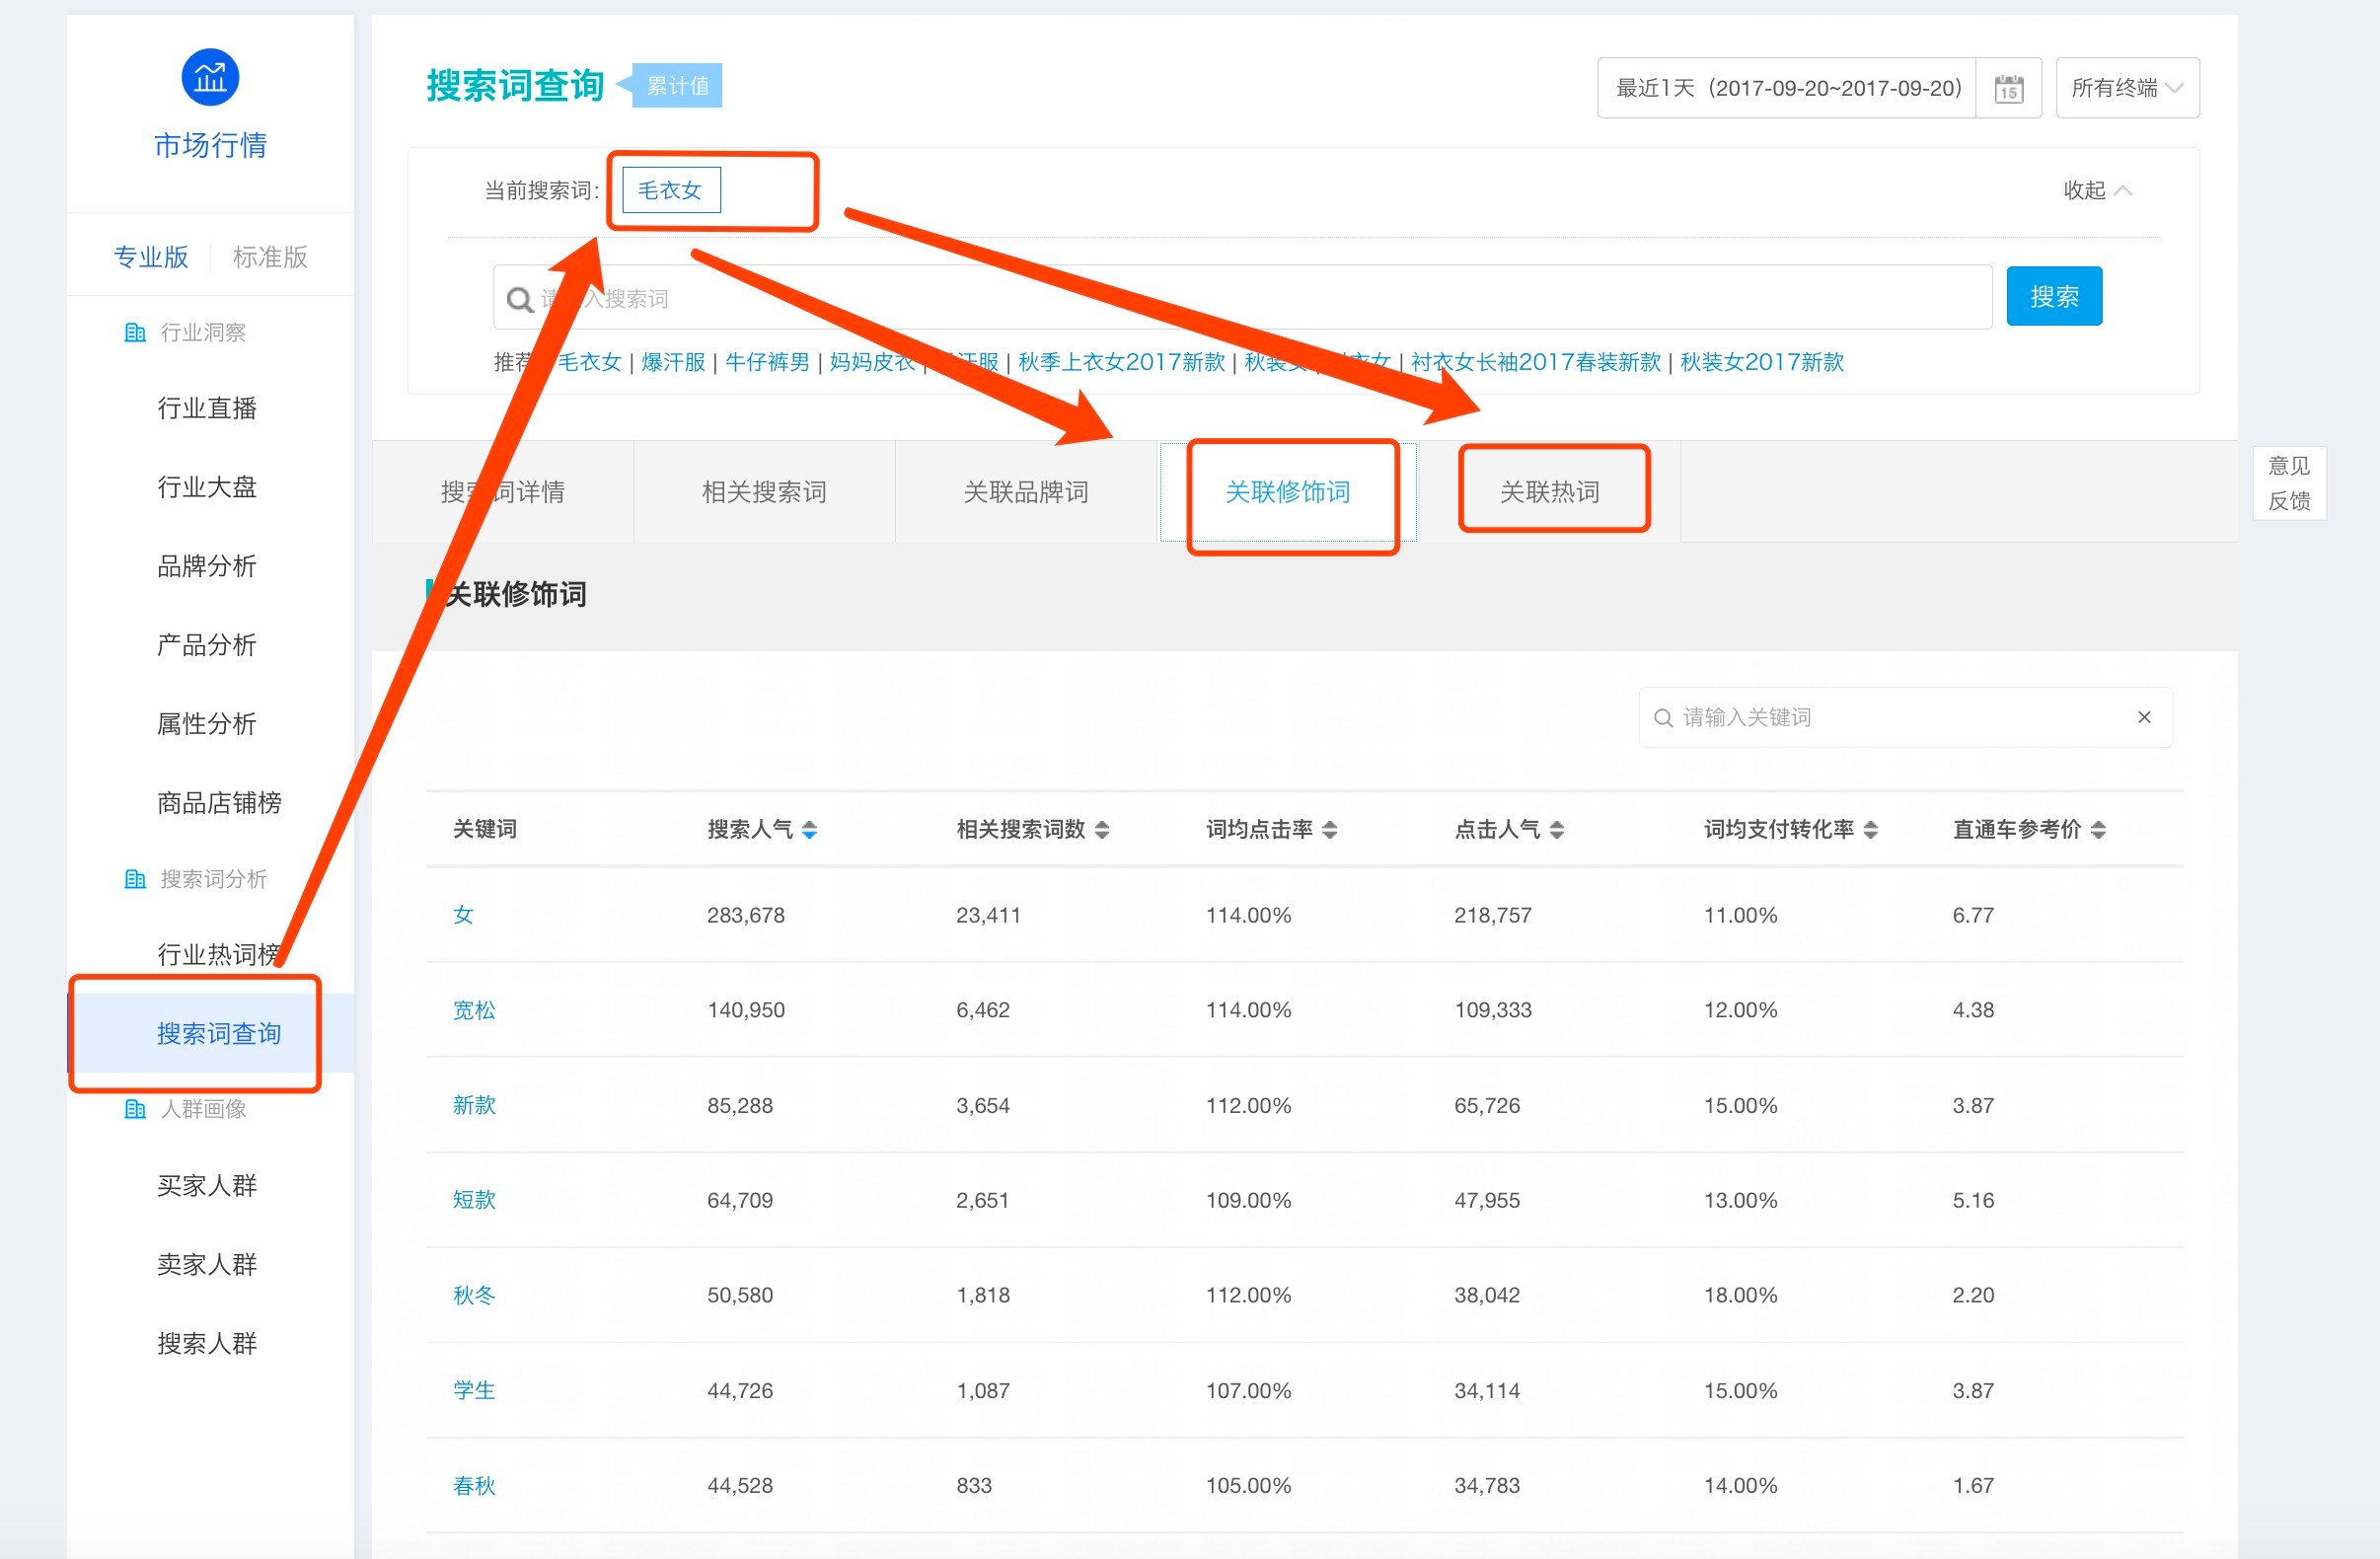2380x1559 pixels.
Task: Click recommended term 妈妈皮衣
Action: pos(872,362)
